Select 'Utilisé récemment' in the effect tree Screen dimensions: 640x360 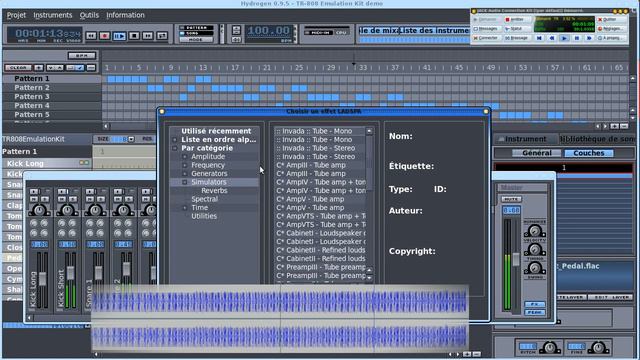tap(216, 131)
